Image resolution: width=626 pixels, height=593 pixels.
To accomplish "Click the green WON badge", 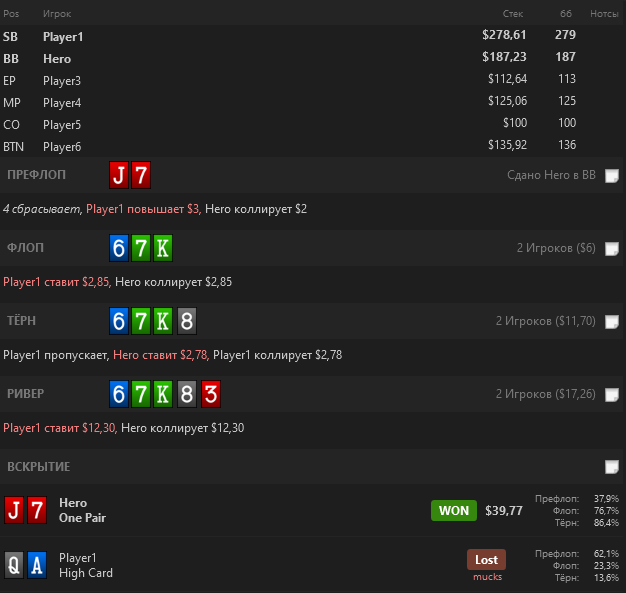I will (454, 510).
